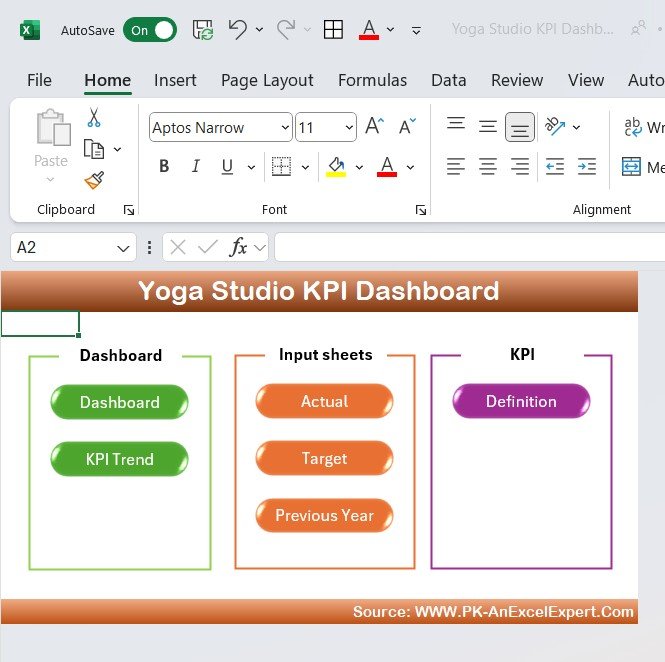The width and height of the screenshot is (665, 662).
Task: Click the Insert Function fx icon
Action: 238,247
